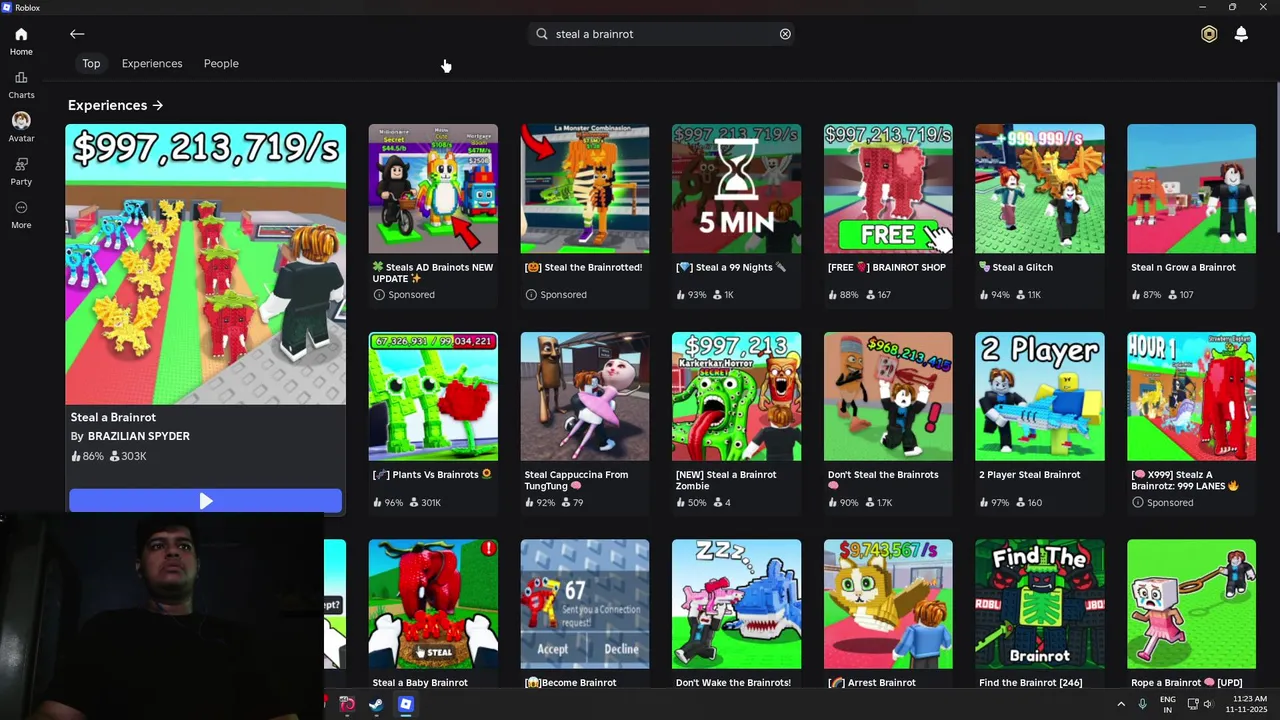
Task: Click the info icon on Stealz A Brainrotz Sponsored
Action: 1137,503
